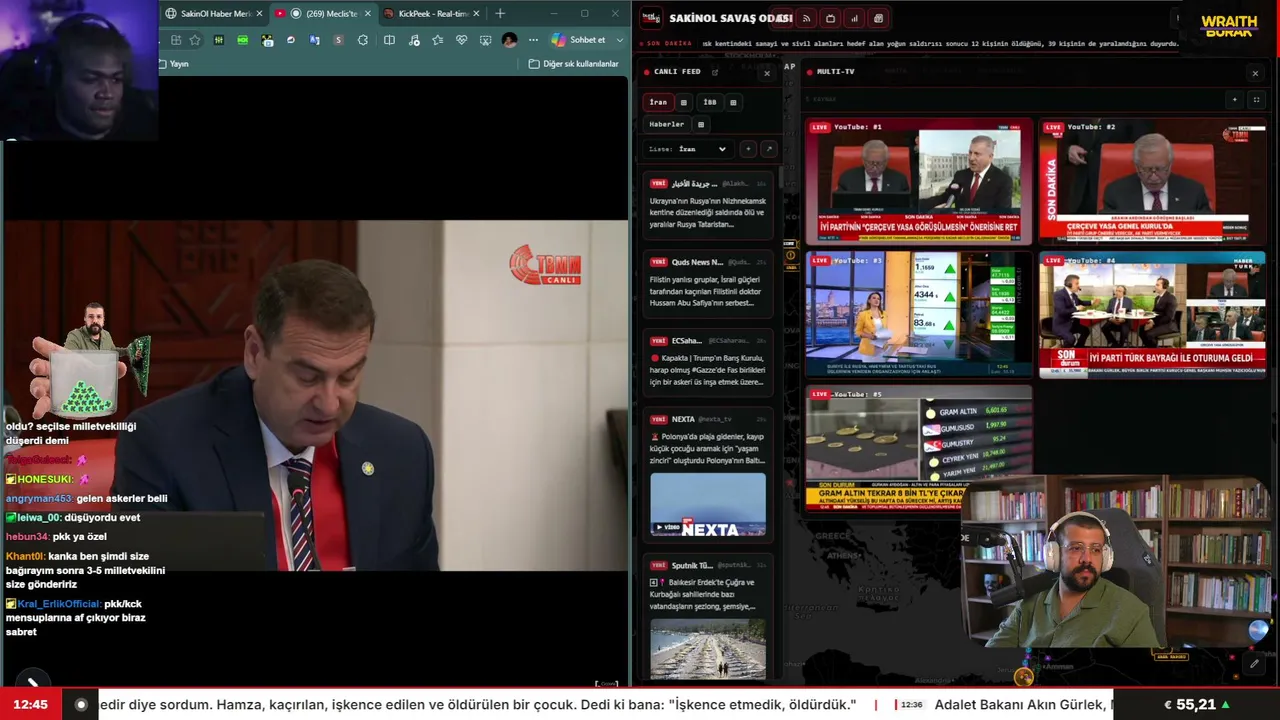The width and height of the screenshot is (1280, 720).
Task: Open the Yayın bookmark folder
Action: pyautogui.click(x=174, y=64)
